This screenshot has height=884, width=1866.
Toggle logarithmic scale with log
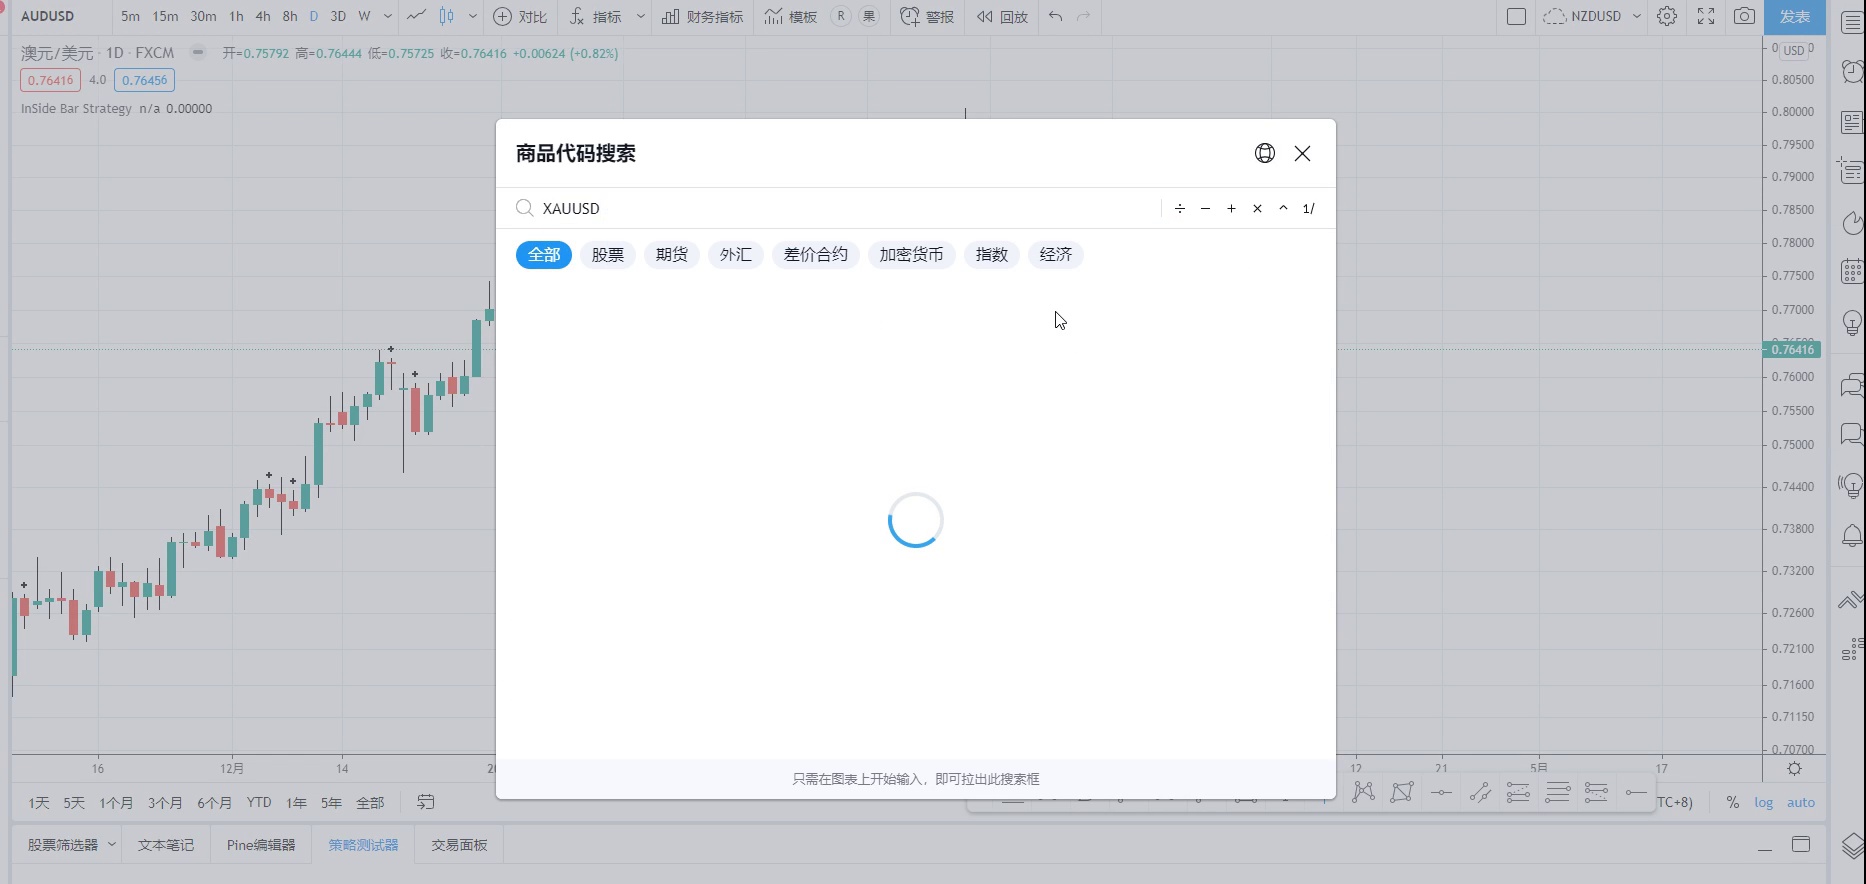[1763, 802]
